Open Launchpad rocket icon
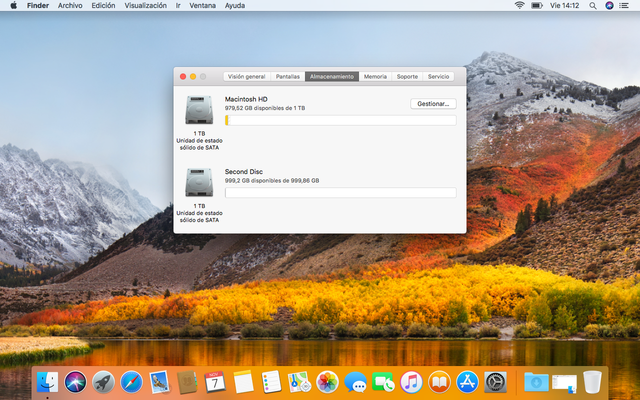 click(x=103, y=382)
